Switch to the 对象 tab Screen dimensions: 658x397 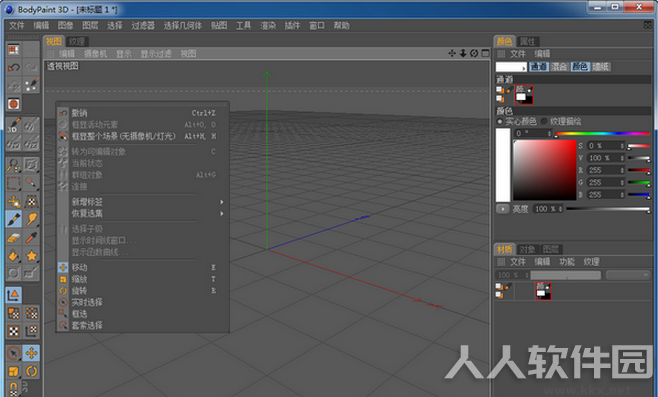point(527,249)
